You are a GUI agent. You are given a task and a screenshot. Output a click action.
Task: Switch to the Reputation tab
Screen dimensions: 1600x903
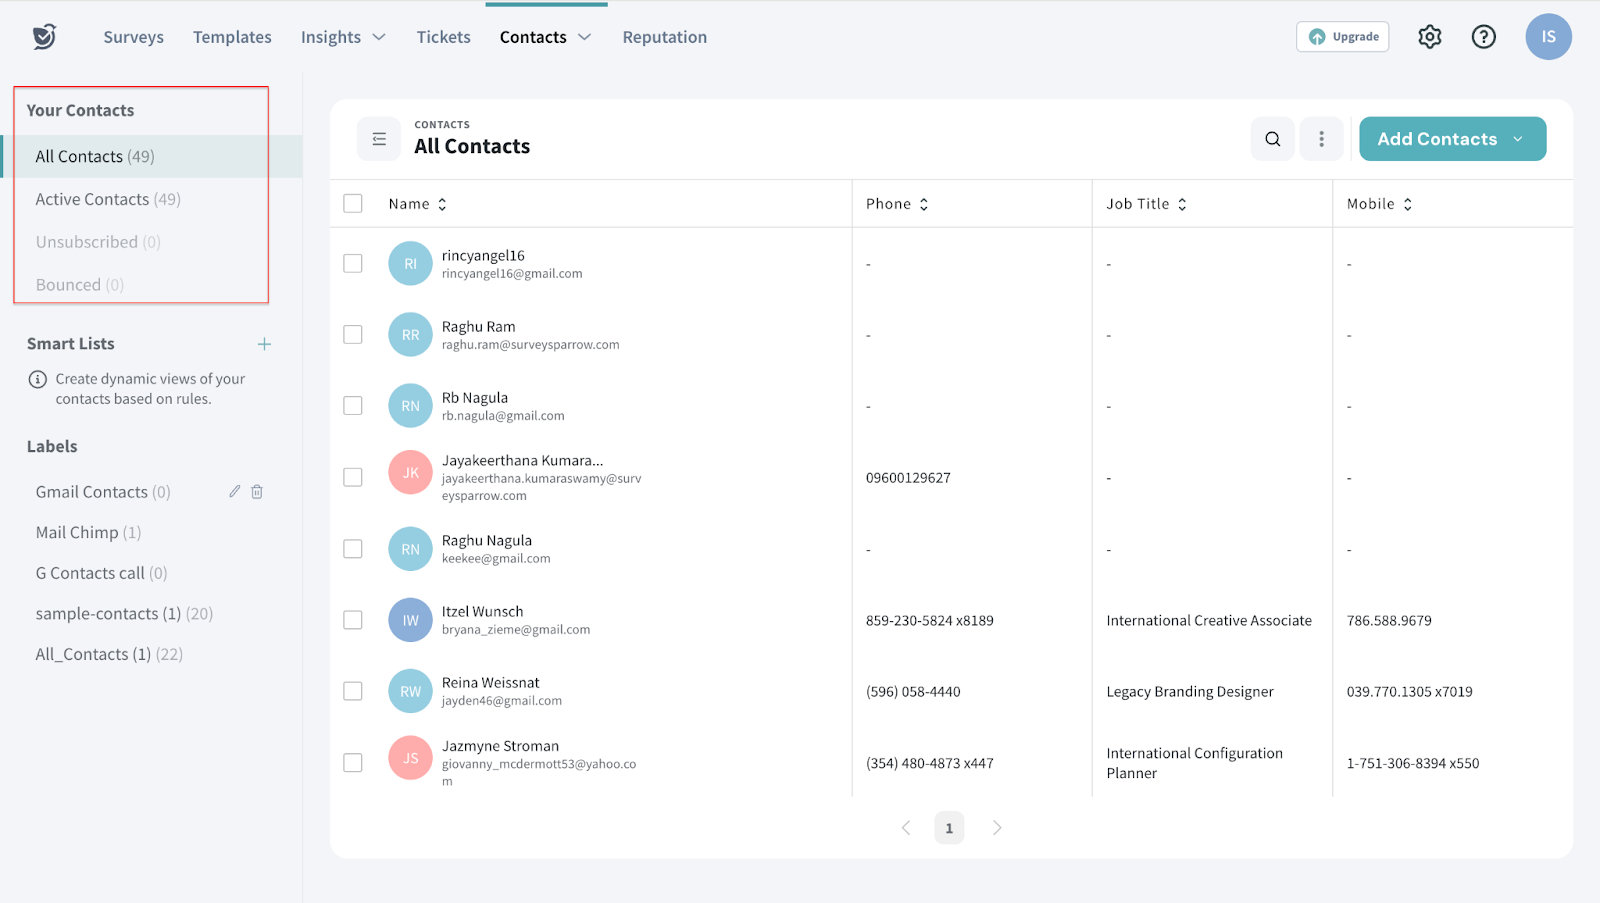(664, 37)
